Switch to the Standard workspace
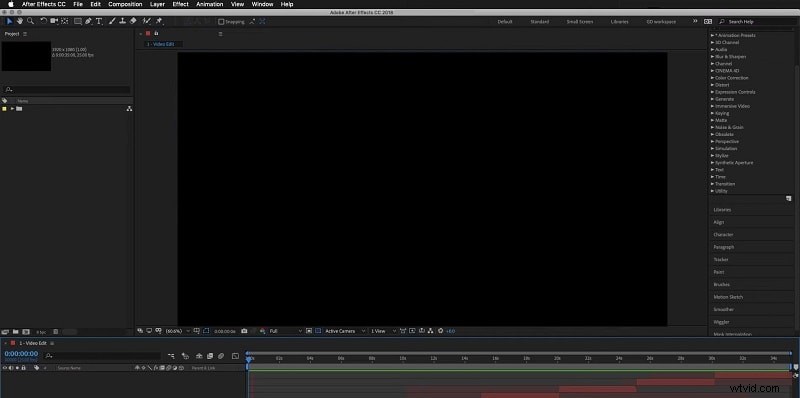 coord(539,22)
